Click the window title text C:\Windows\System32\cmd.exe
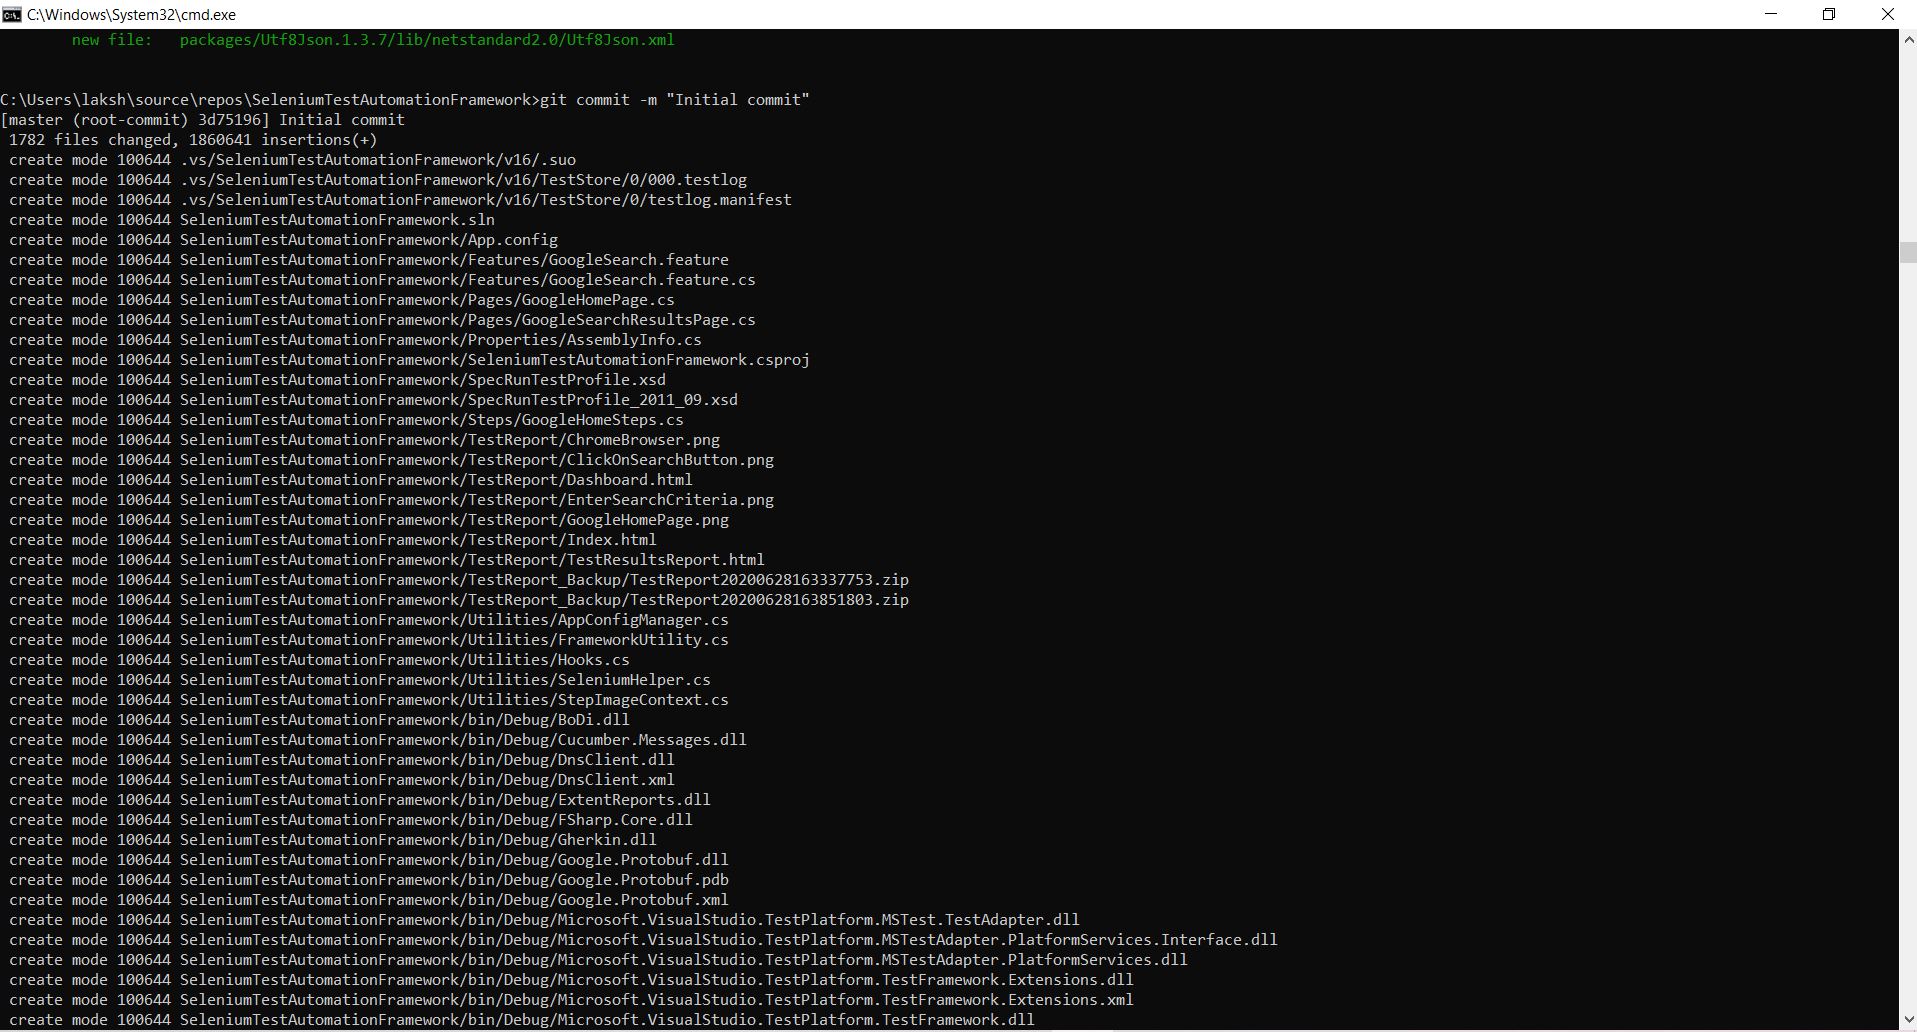The width and height of the screenshot is (1917, 1032). coord(132,15)
